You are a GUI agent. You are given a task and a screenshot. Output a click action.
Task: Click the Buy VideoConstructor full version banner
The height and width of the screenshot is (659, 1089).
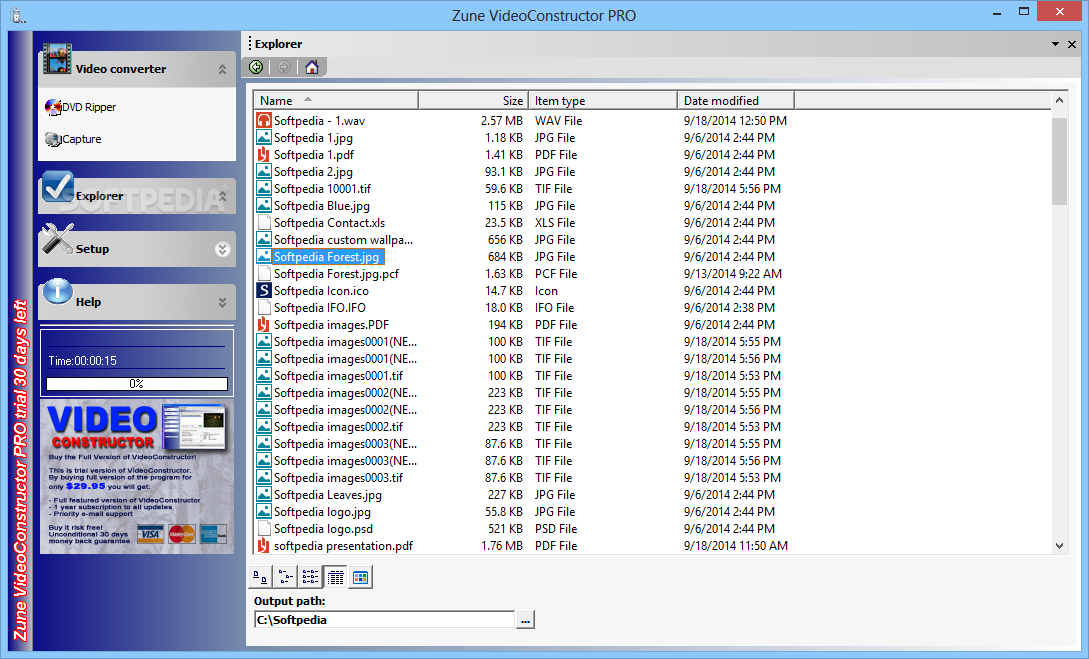coord(137,477)
